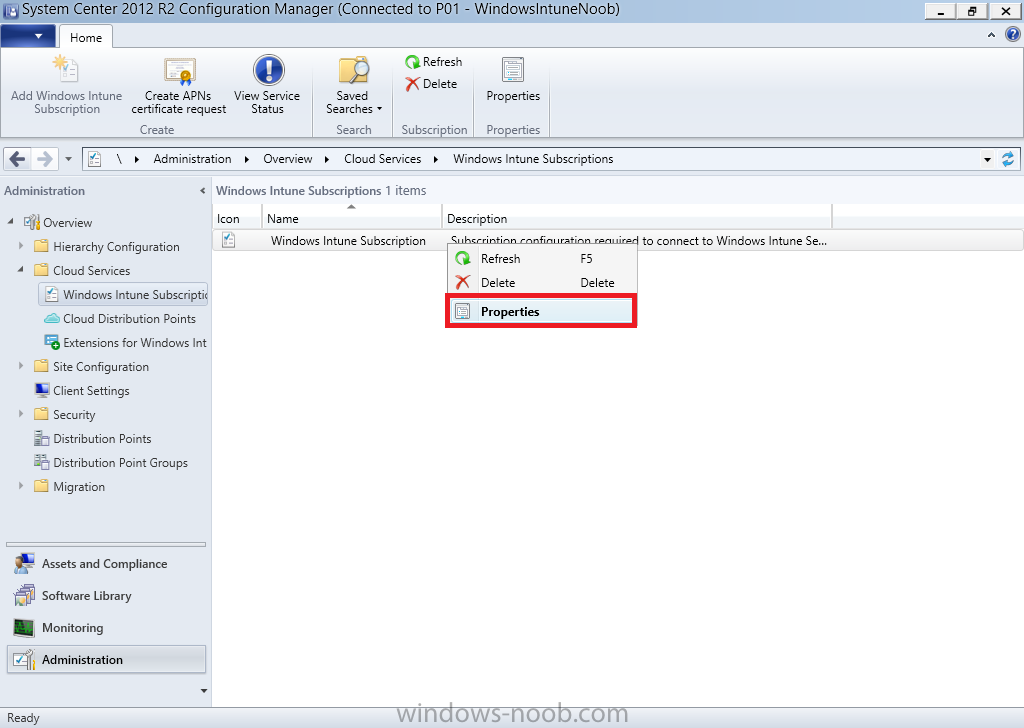
Task: Open Create APNs certificate request
Action: point(178,86)
